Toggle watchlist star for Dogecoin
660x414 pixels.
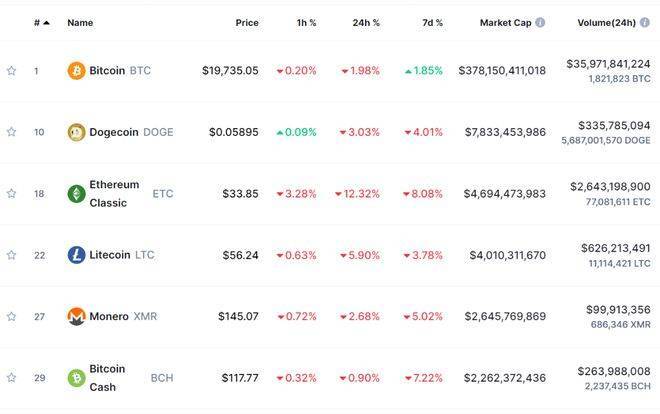coord(12,132)
